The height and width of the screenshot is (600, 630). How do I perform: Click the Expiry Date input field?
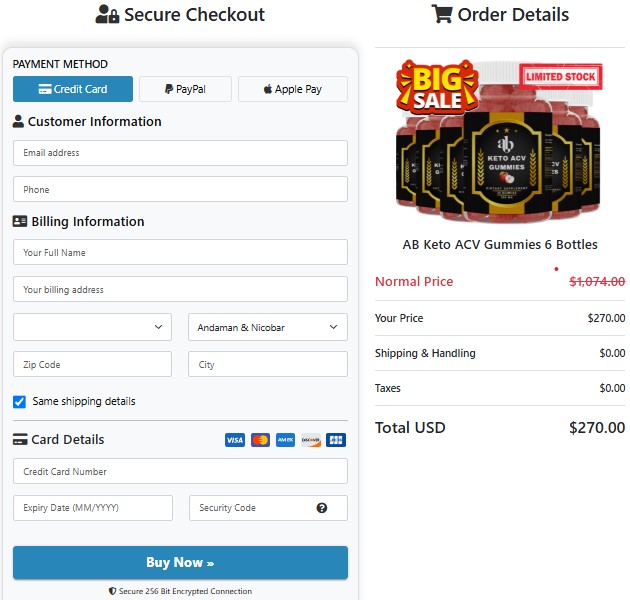tap(92, 508)
